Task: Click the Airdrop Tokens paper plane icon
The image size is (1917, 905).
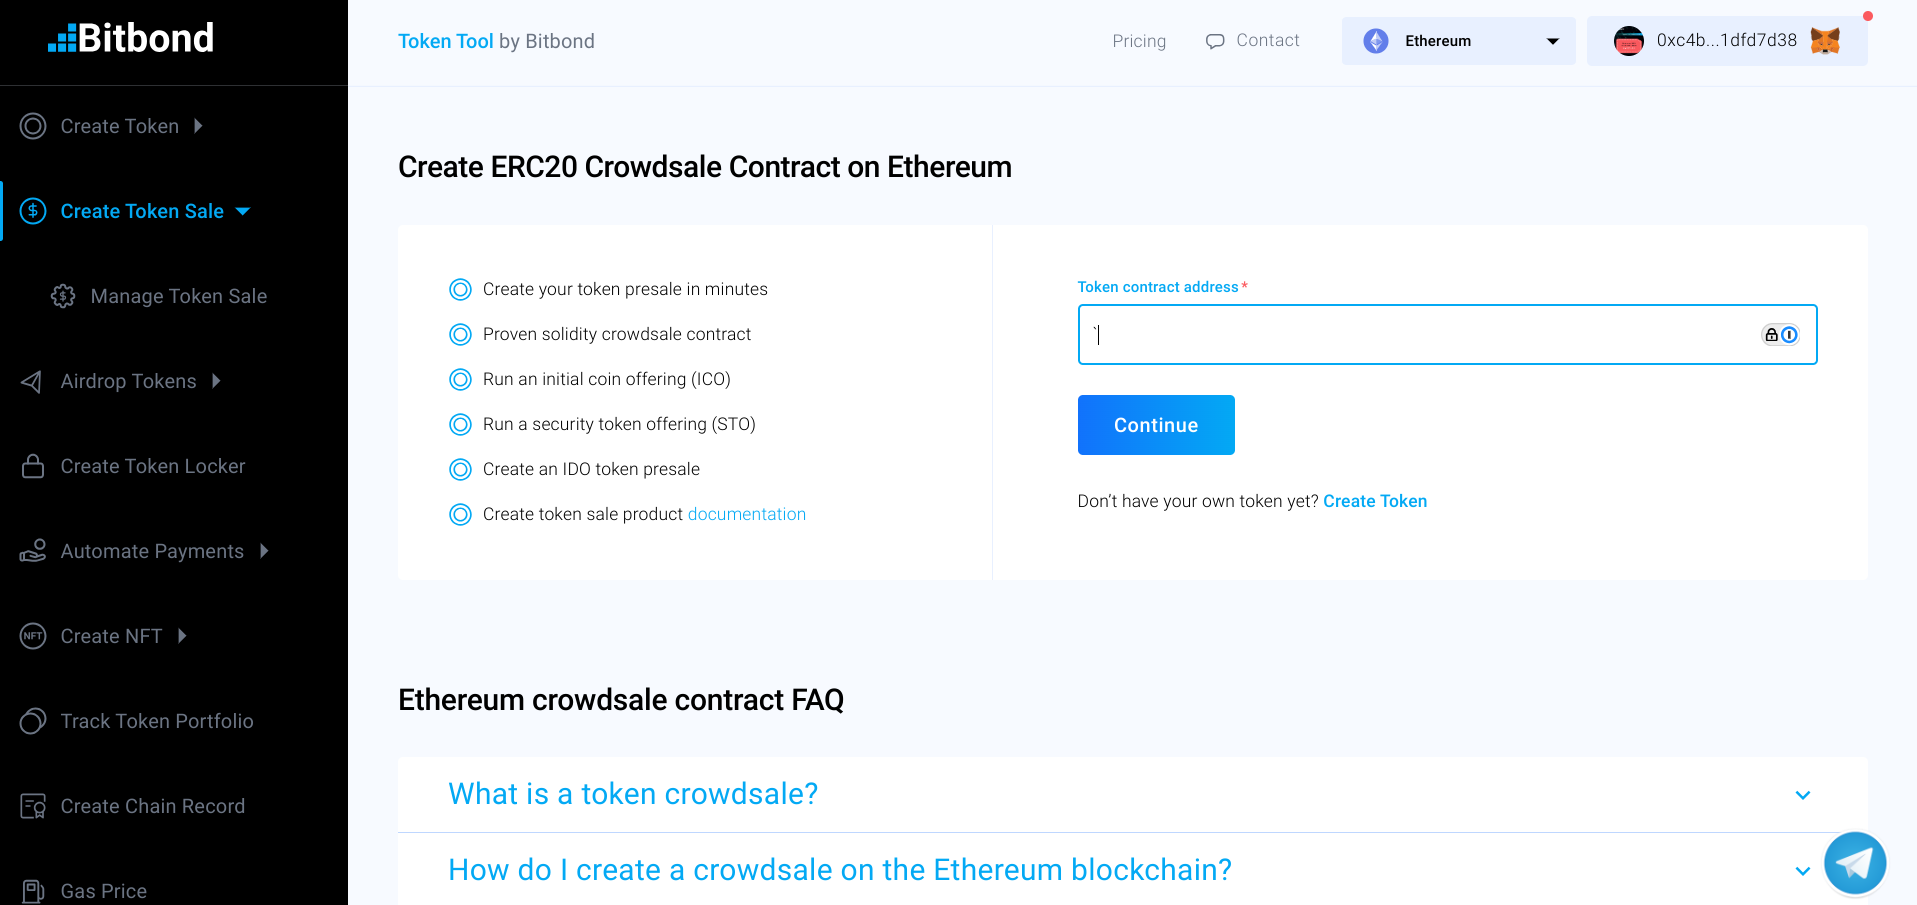Action: click(32, 381)
